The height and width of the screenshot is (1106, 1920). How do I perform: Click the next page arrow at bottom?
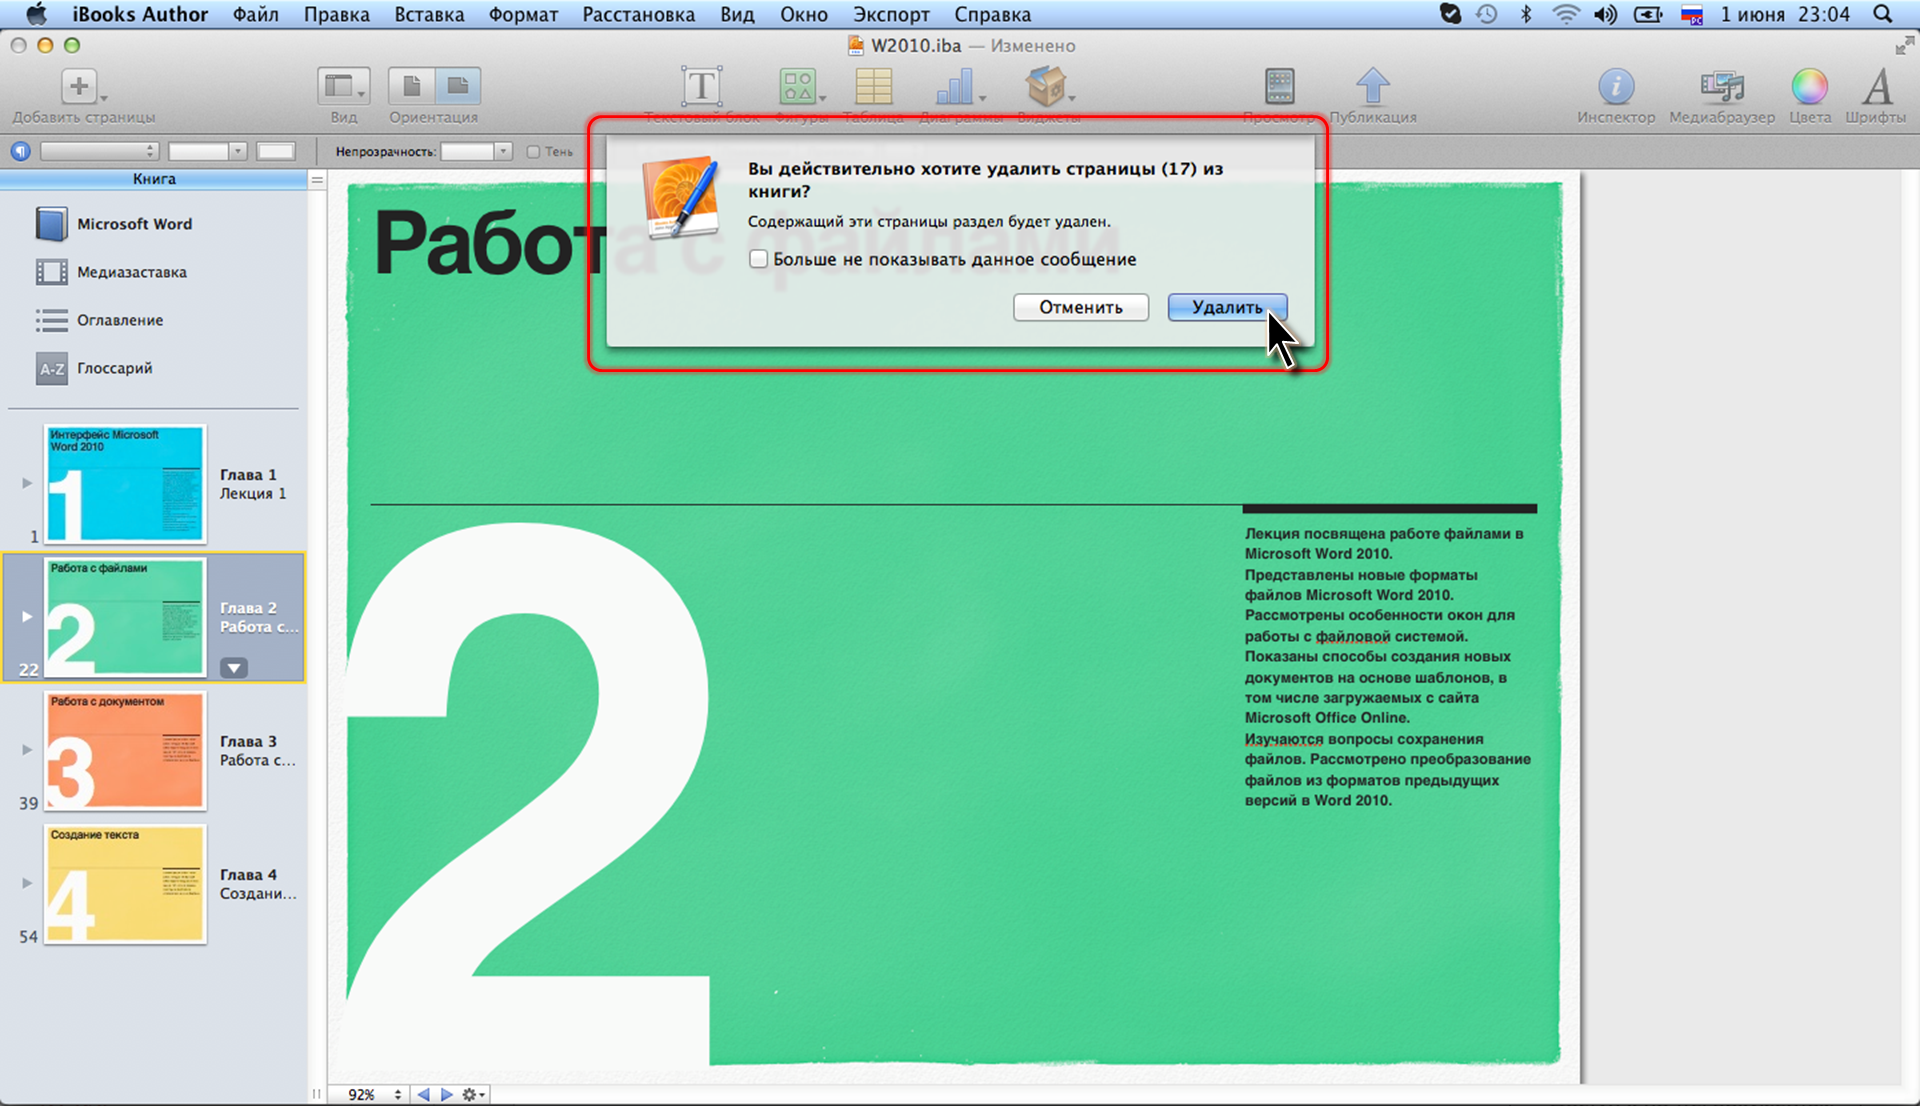click(447, 1094)
